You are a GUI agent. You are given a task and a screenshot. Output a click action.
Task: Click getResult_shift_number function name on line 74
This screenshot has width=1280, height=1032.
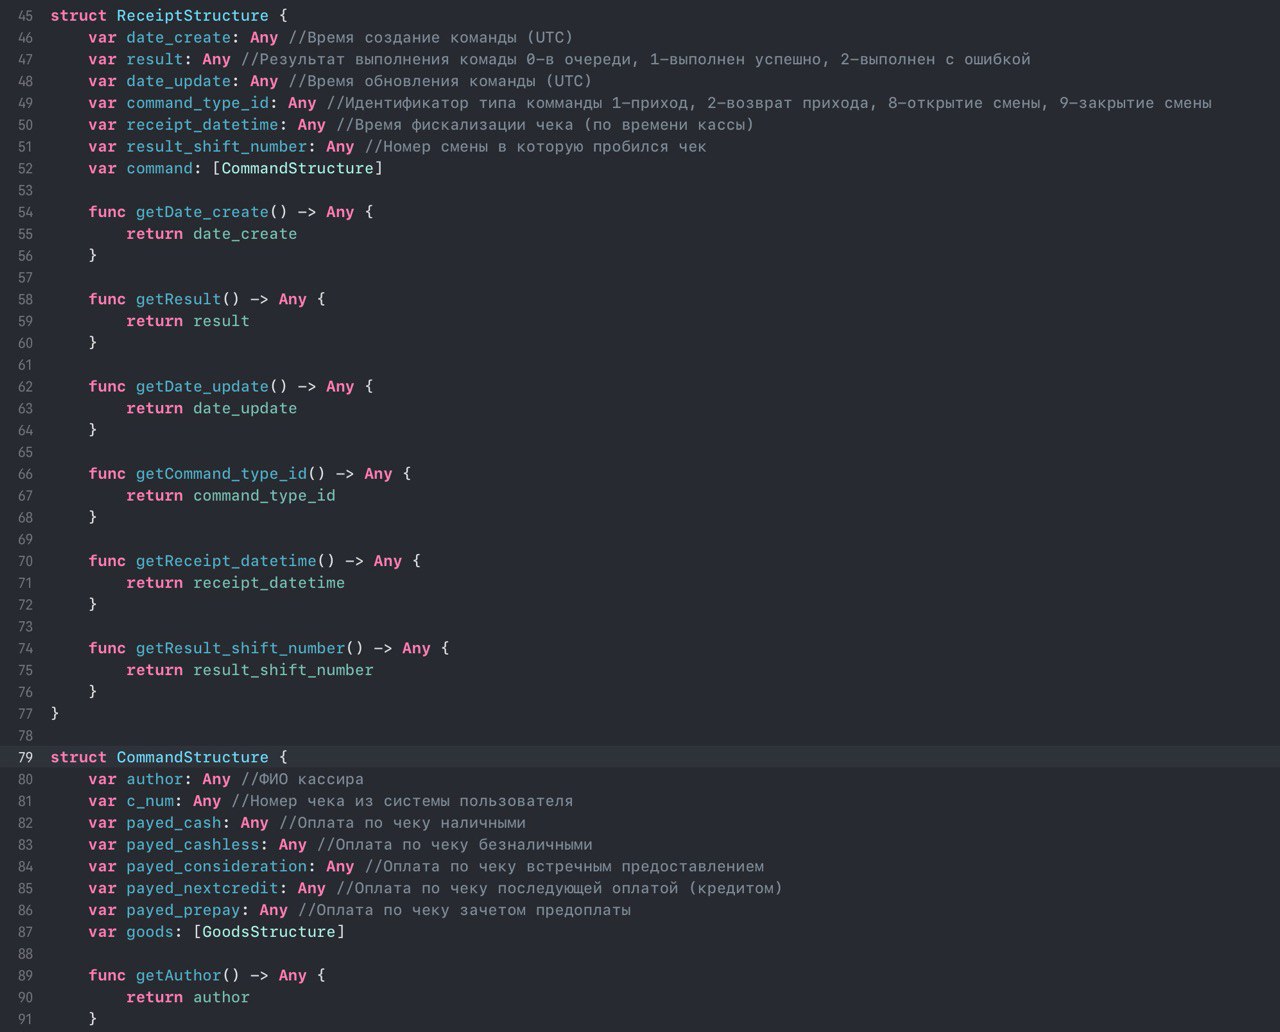point(240,648)
